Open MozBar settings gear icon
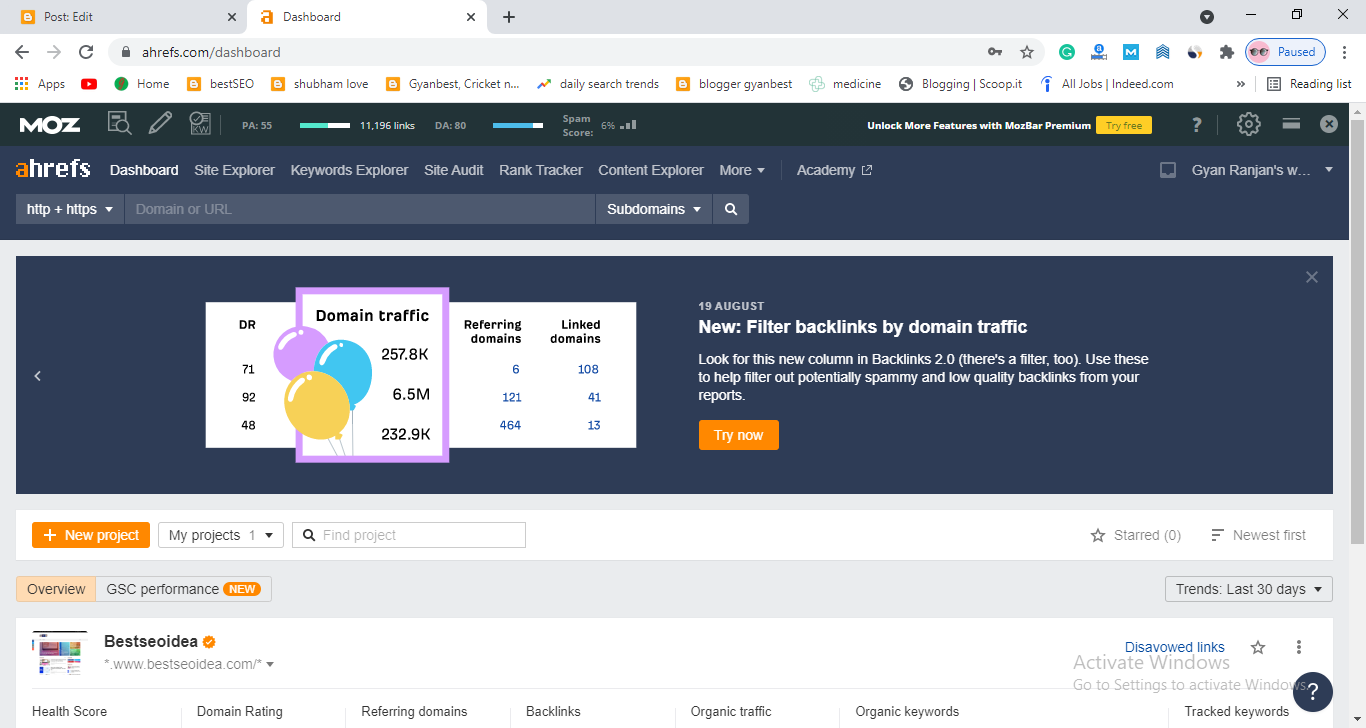Screen dimensions: 1366x728 tap(1248, 125)
